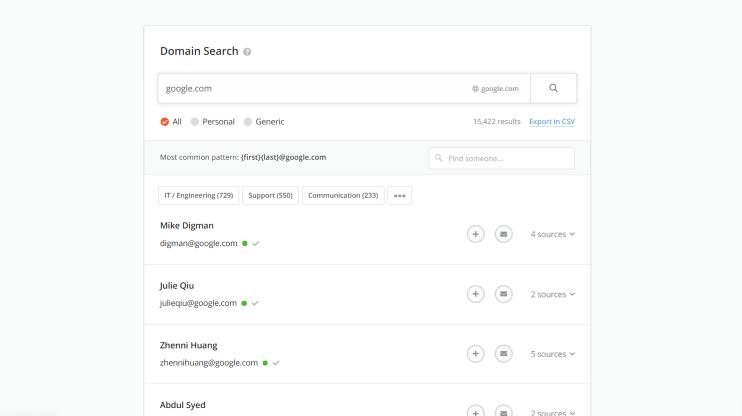Screen dimensions: 742x416
Task: Click green status dot for zhennihuang@google.com
Action: pyautogui.click(x=265, y=363)
